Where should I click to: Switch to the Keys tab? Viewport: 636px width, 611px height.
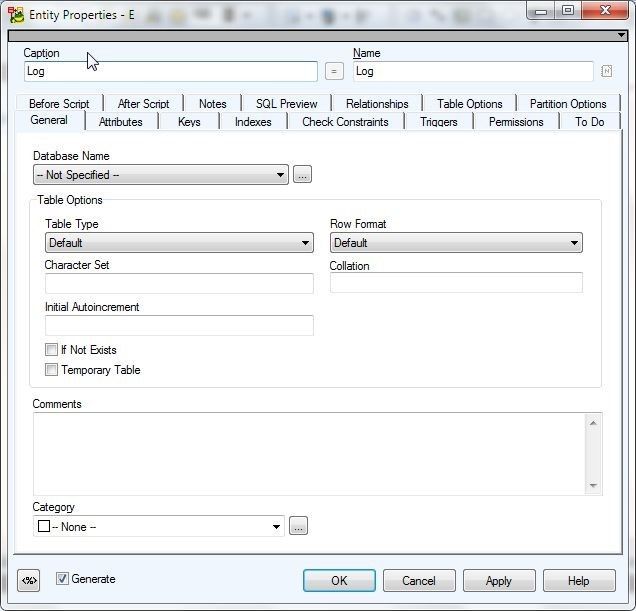click(189, 122)
